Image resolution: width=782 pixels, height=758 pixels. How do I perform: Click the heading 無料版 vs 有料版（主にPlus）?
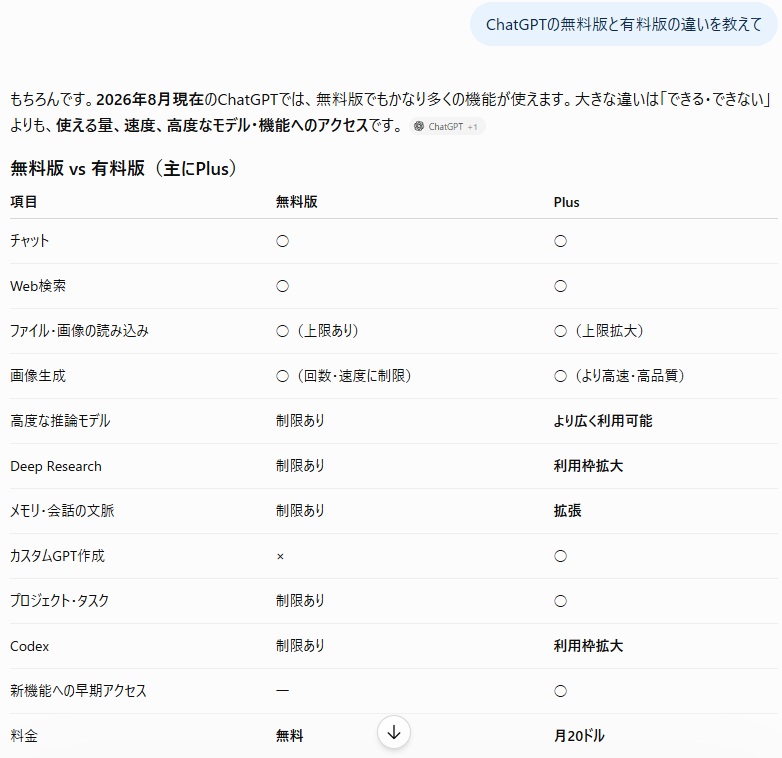pos(123,169)
